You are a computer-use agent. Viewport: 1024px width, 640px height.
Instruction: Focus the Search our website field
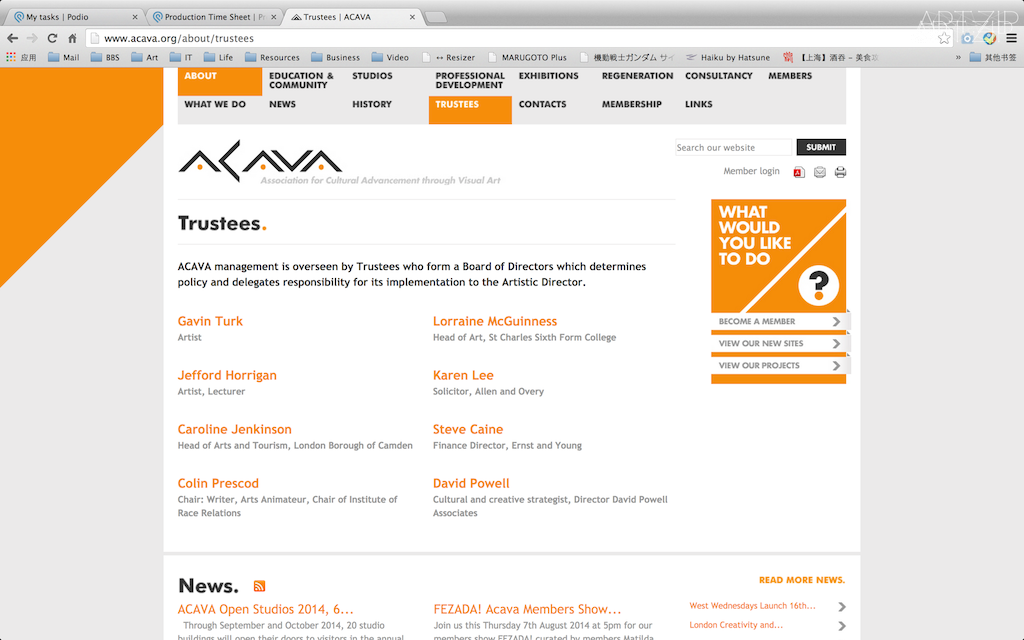point(733,148)
